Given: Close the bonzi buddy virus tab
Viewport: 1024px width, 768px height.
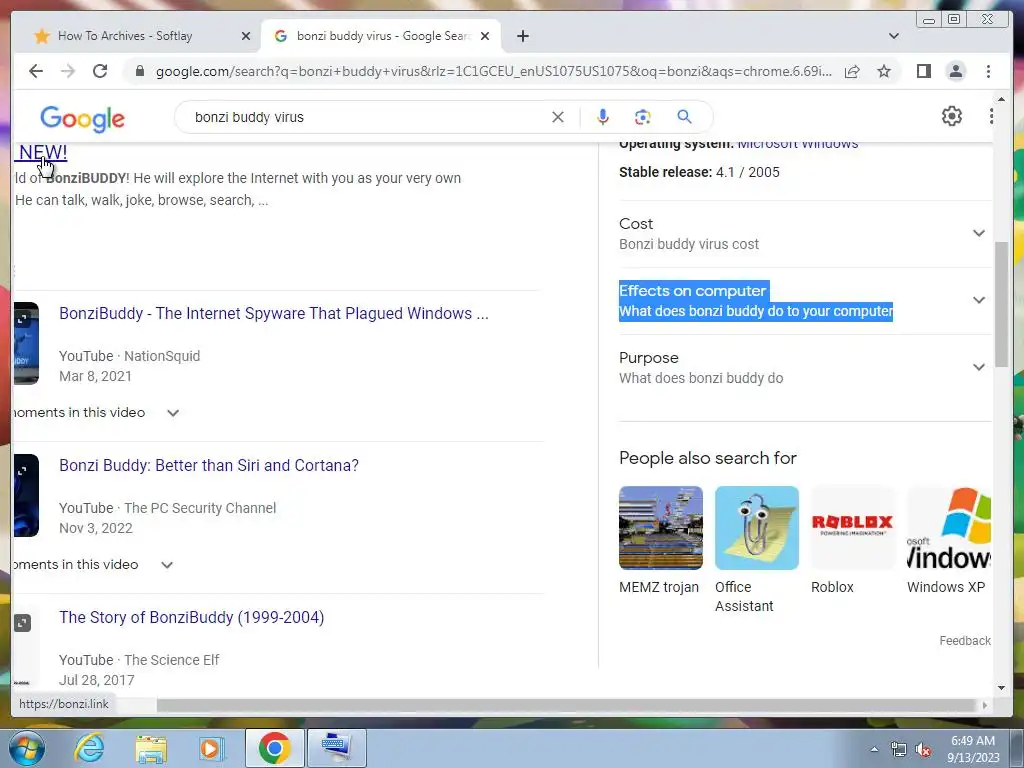Looking at the screenshot, I should coord(485,36).
